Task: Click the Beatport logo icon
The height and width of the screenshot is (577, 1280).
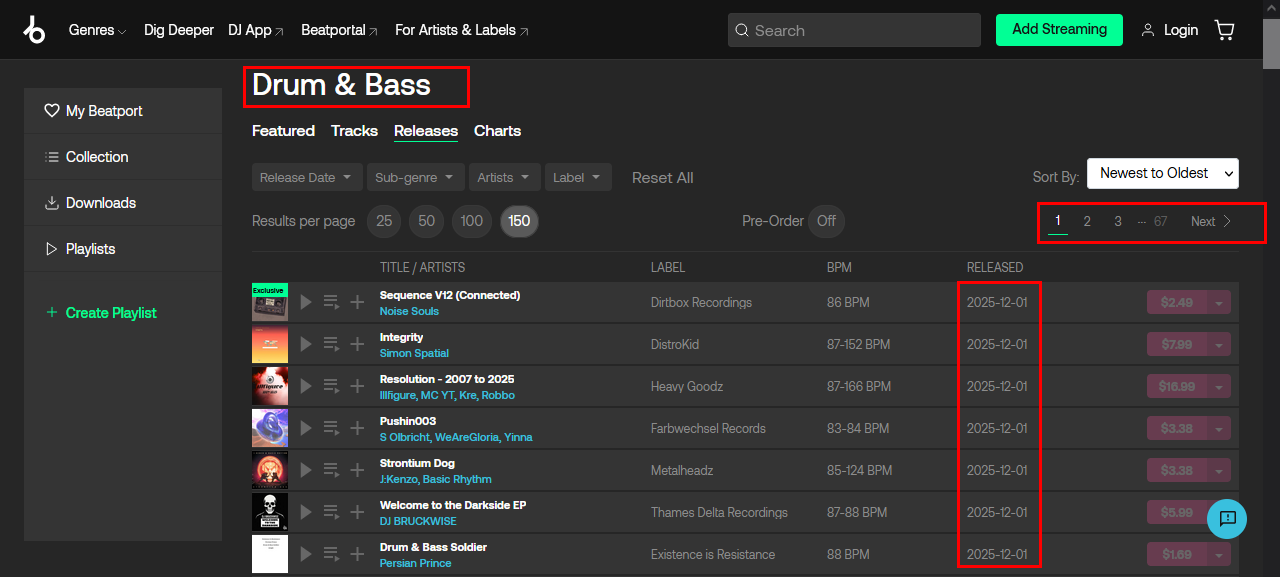Action: [34, 30]
